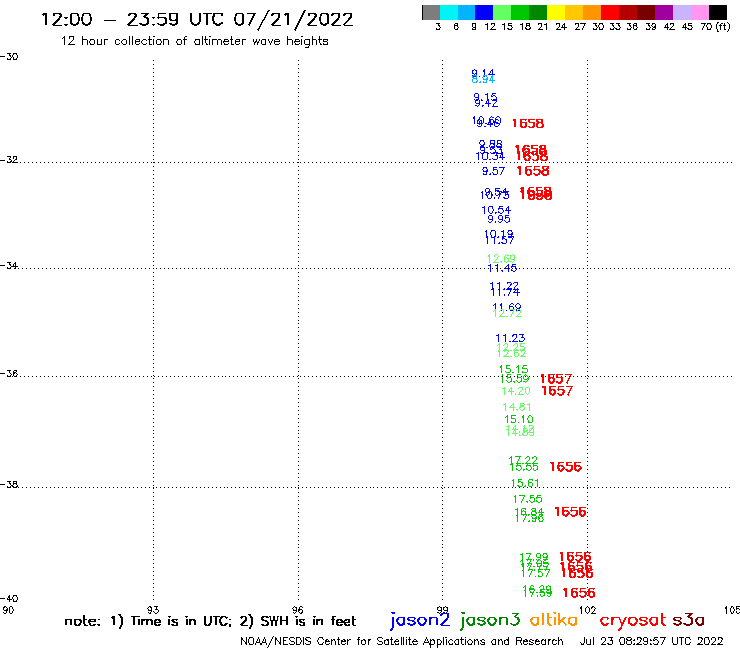
Task: Click the '-36' latitude axis label
Action: tap(9, 373)
